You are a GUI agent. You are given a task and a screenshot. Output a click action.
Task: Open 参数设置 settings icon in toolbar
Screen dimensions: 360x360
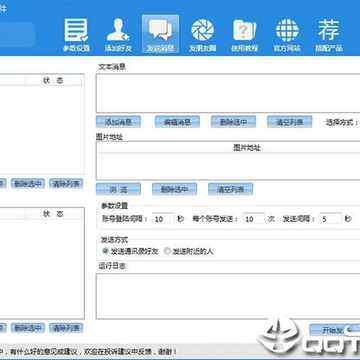(x=76, y=34)
